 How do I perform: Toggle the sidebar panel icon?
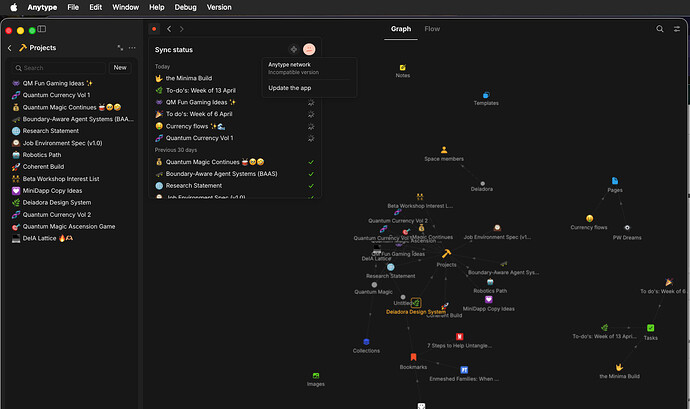point(42,29)
